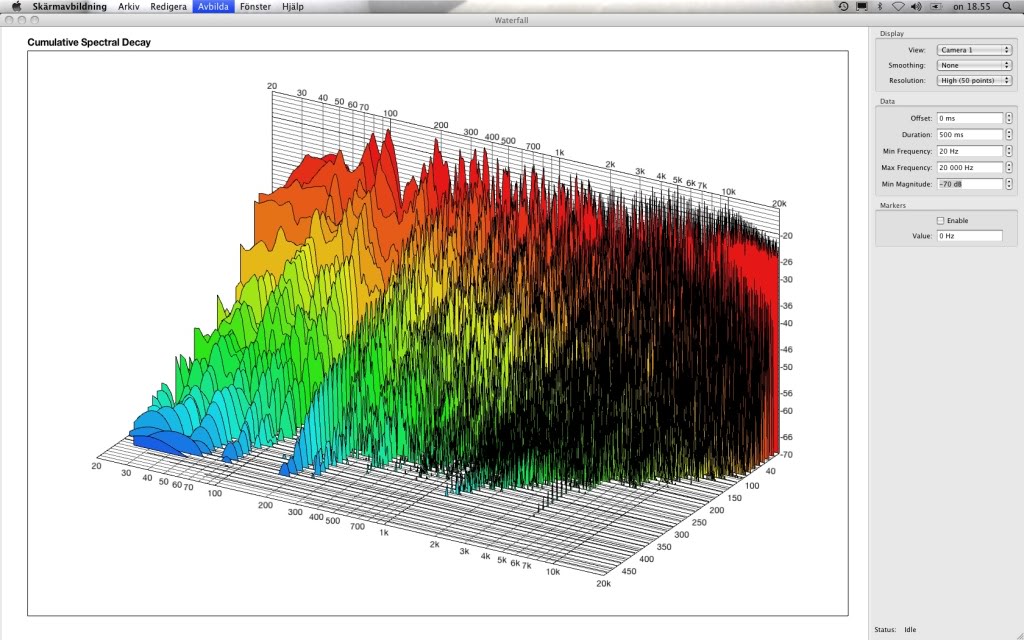
Task: Click the -46 magnitude axis label
Action: pyautogui.click(x=786, y=349)
